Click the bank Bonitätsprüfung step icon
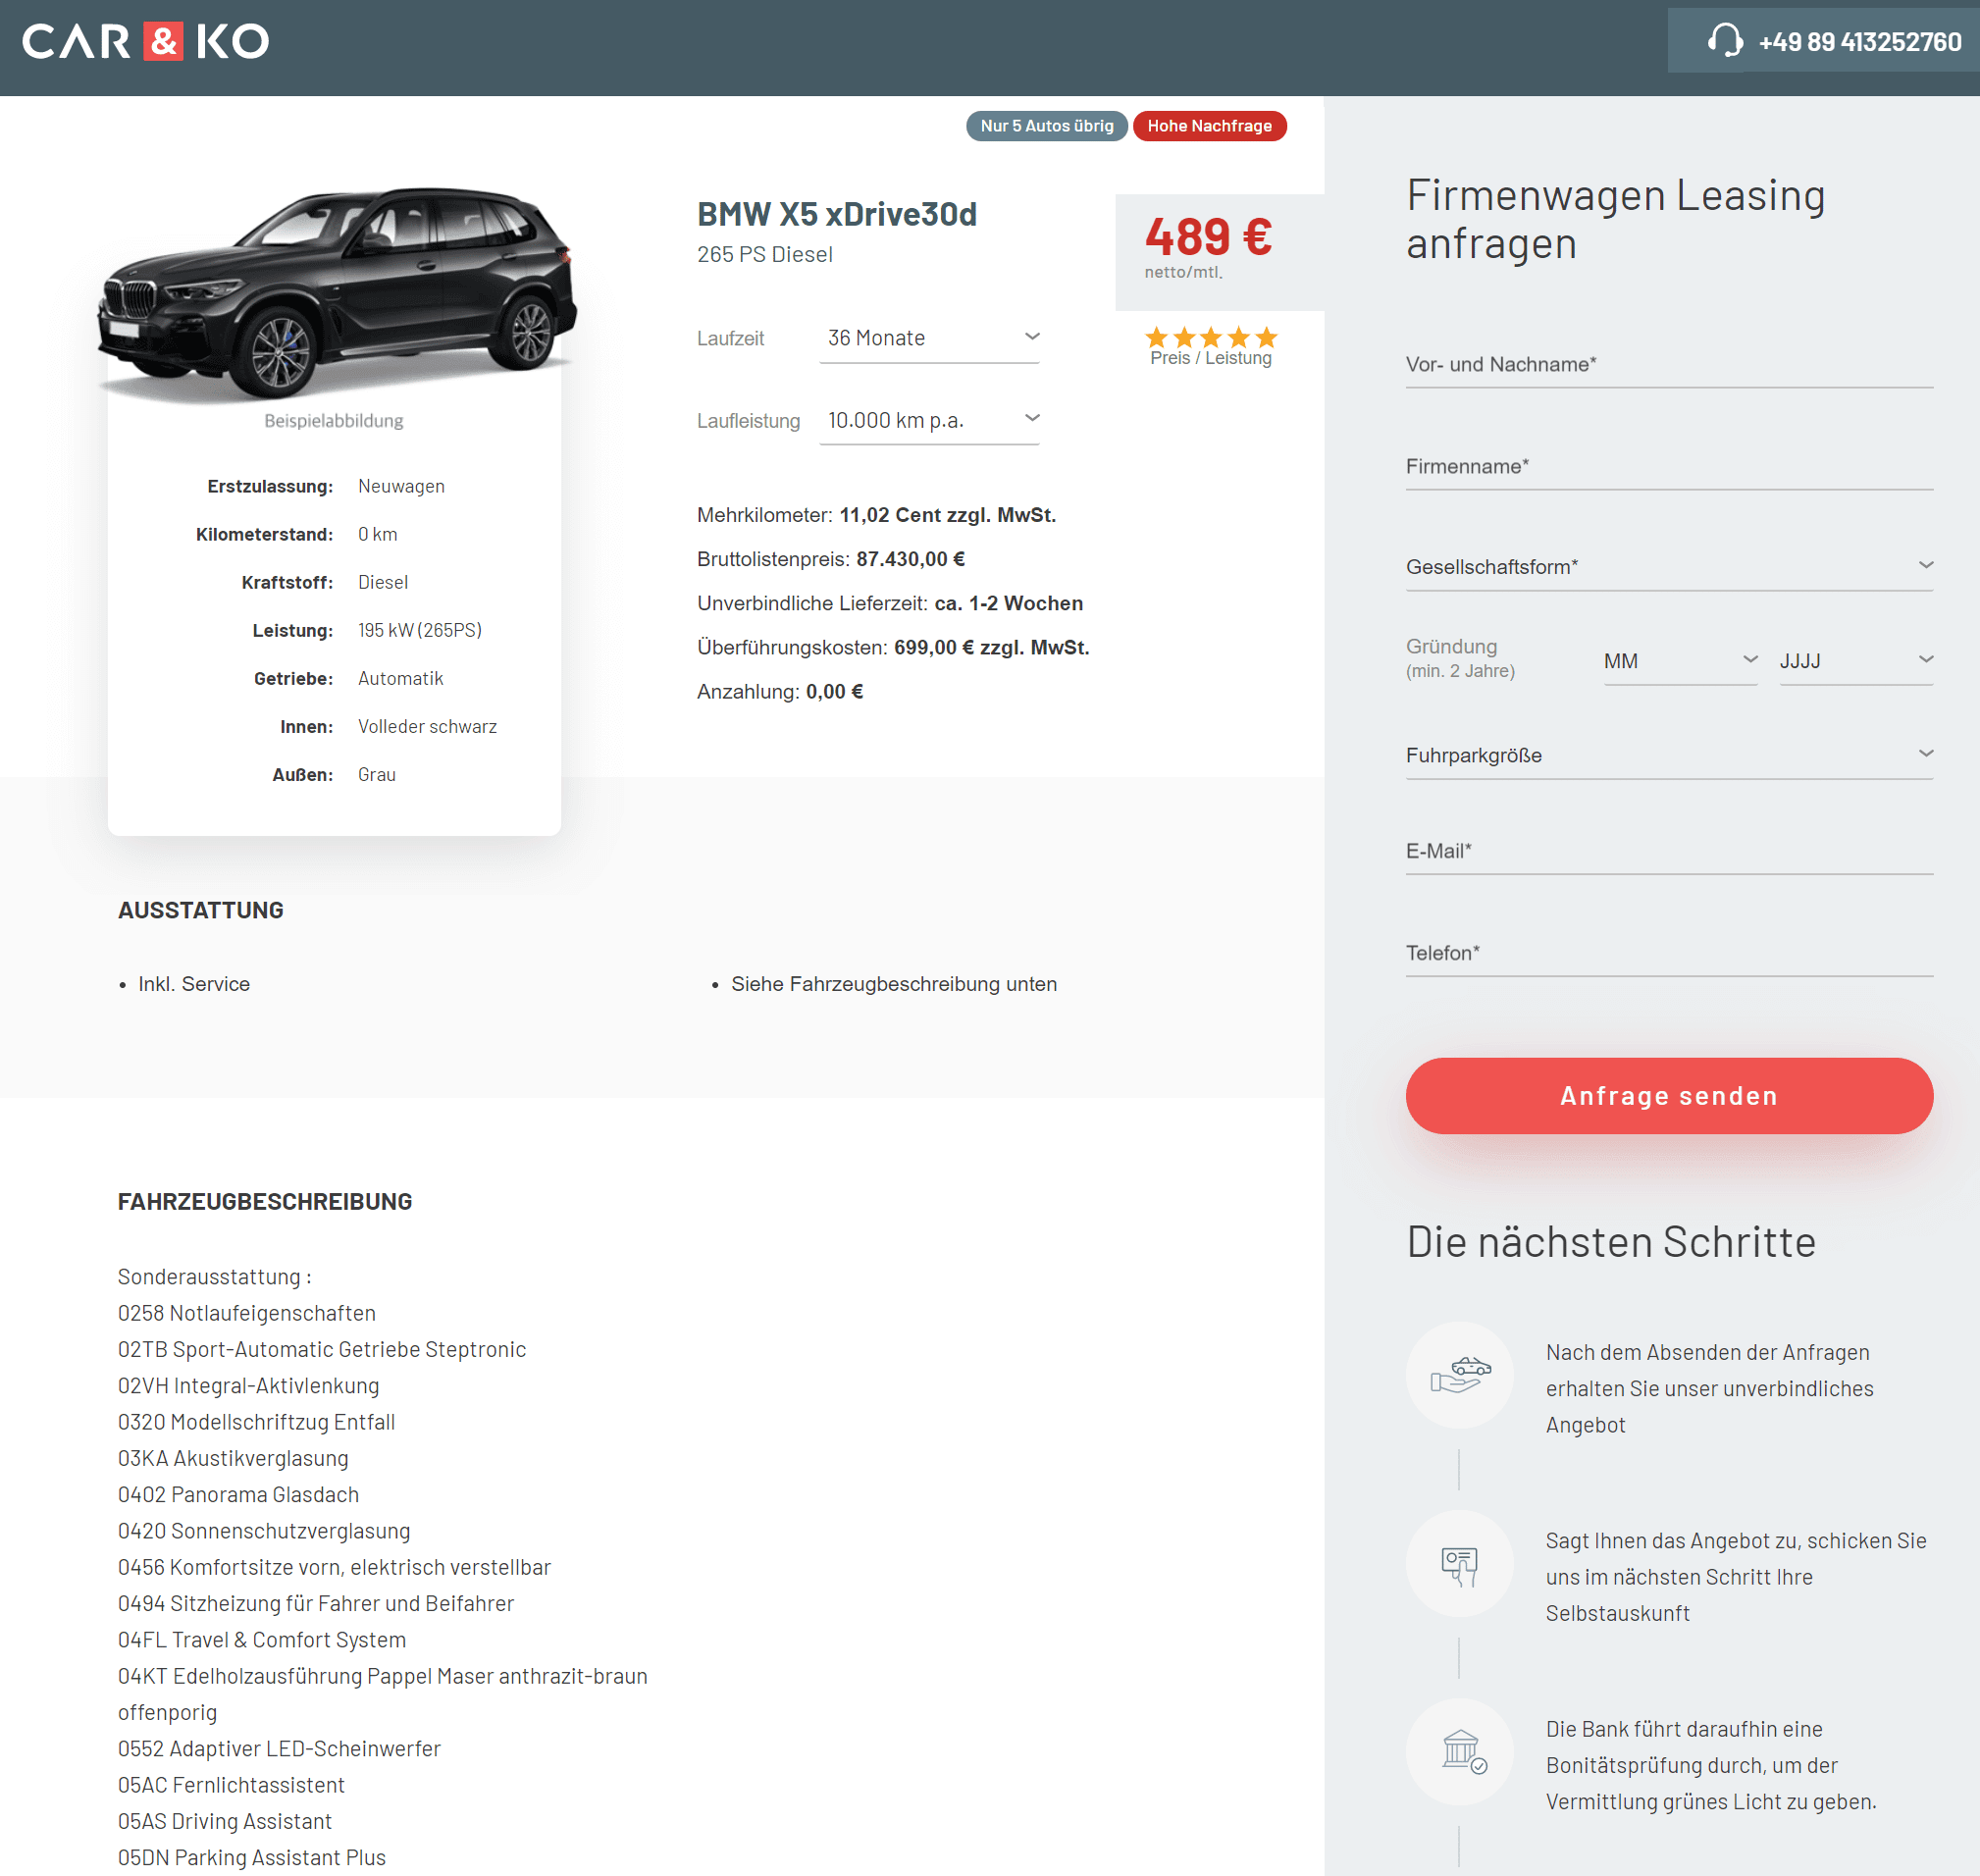Image resolution: width=1980 pixels, height=1876 pixels. pyautogui.click(x=1459, y=1751)
